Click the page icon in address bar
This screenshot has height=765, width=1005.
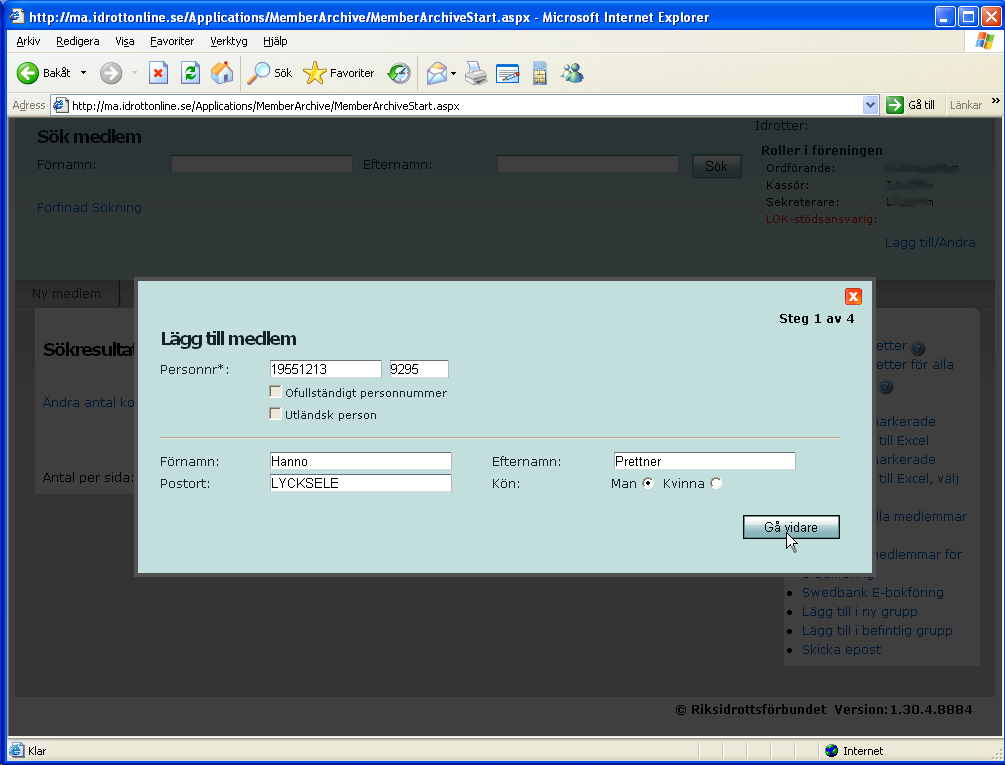point(61,105)
